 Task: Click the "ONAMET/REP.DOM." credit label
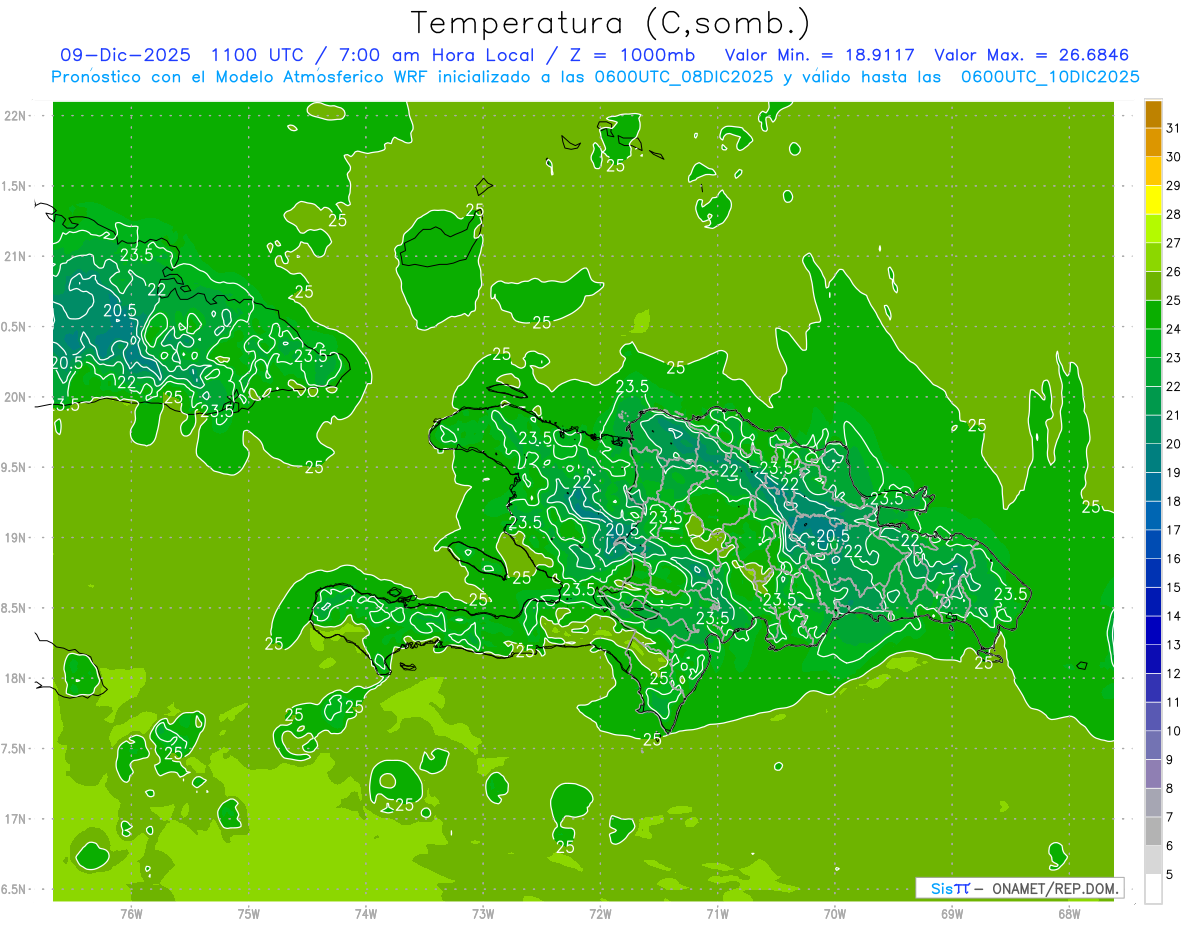tap(1055, 888)
